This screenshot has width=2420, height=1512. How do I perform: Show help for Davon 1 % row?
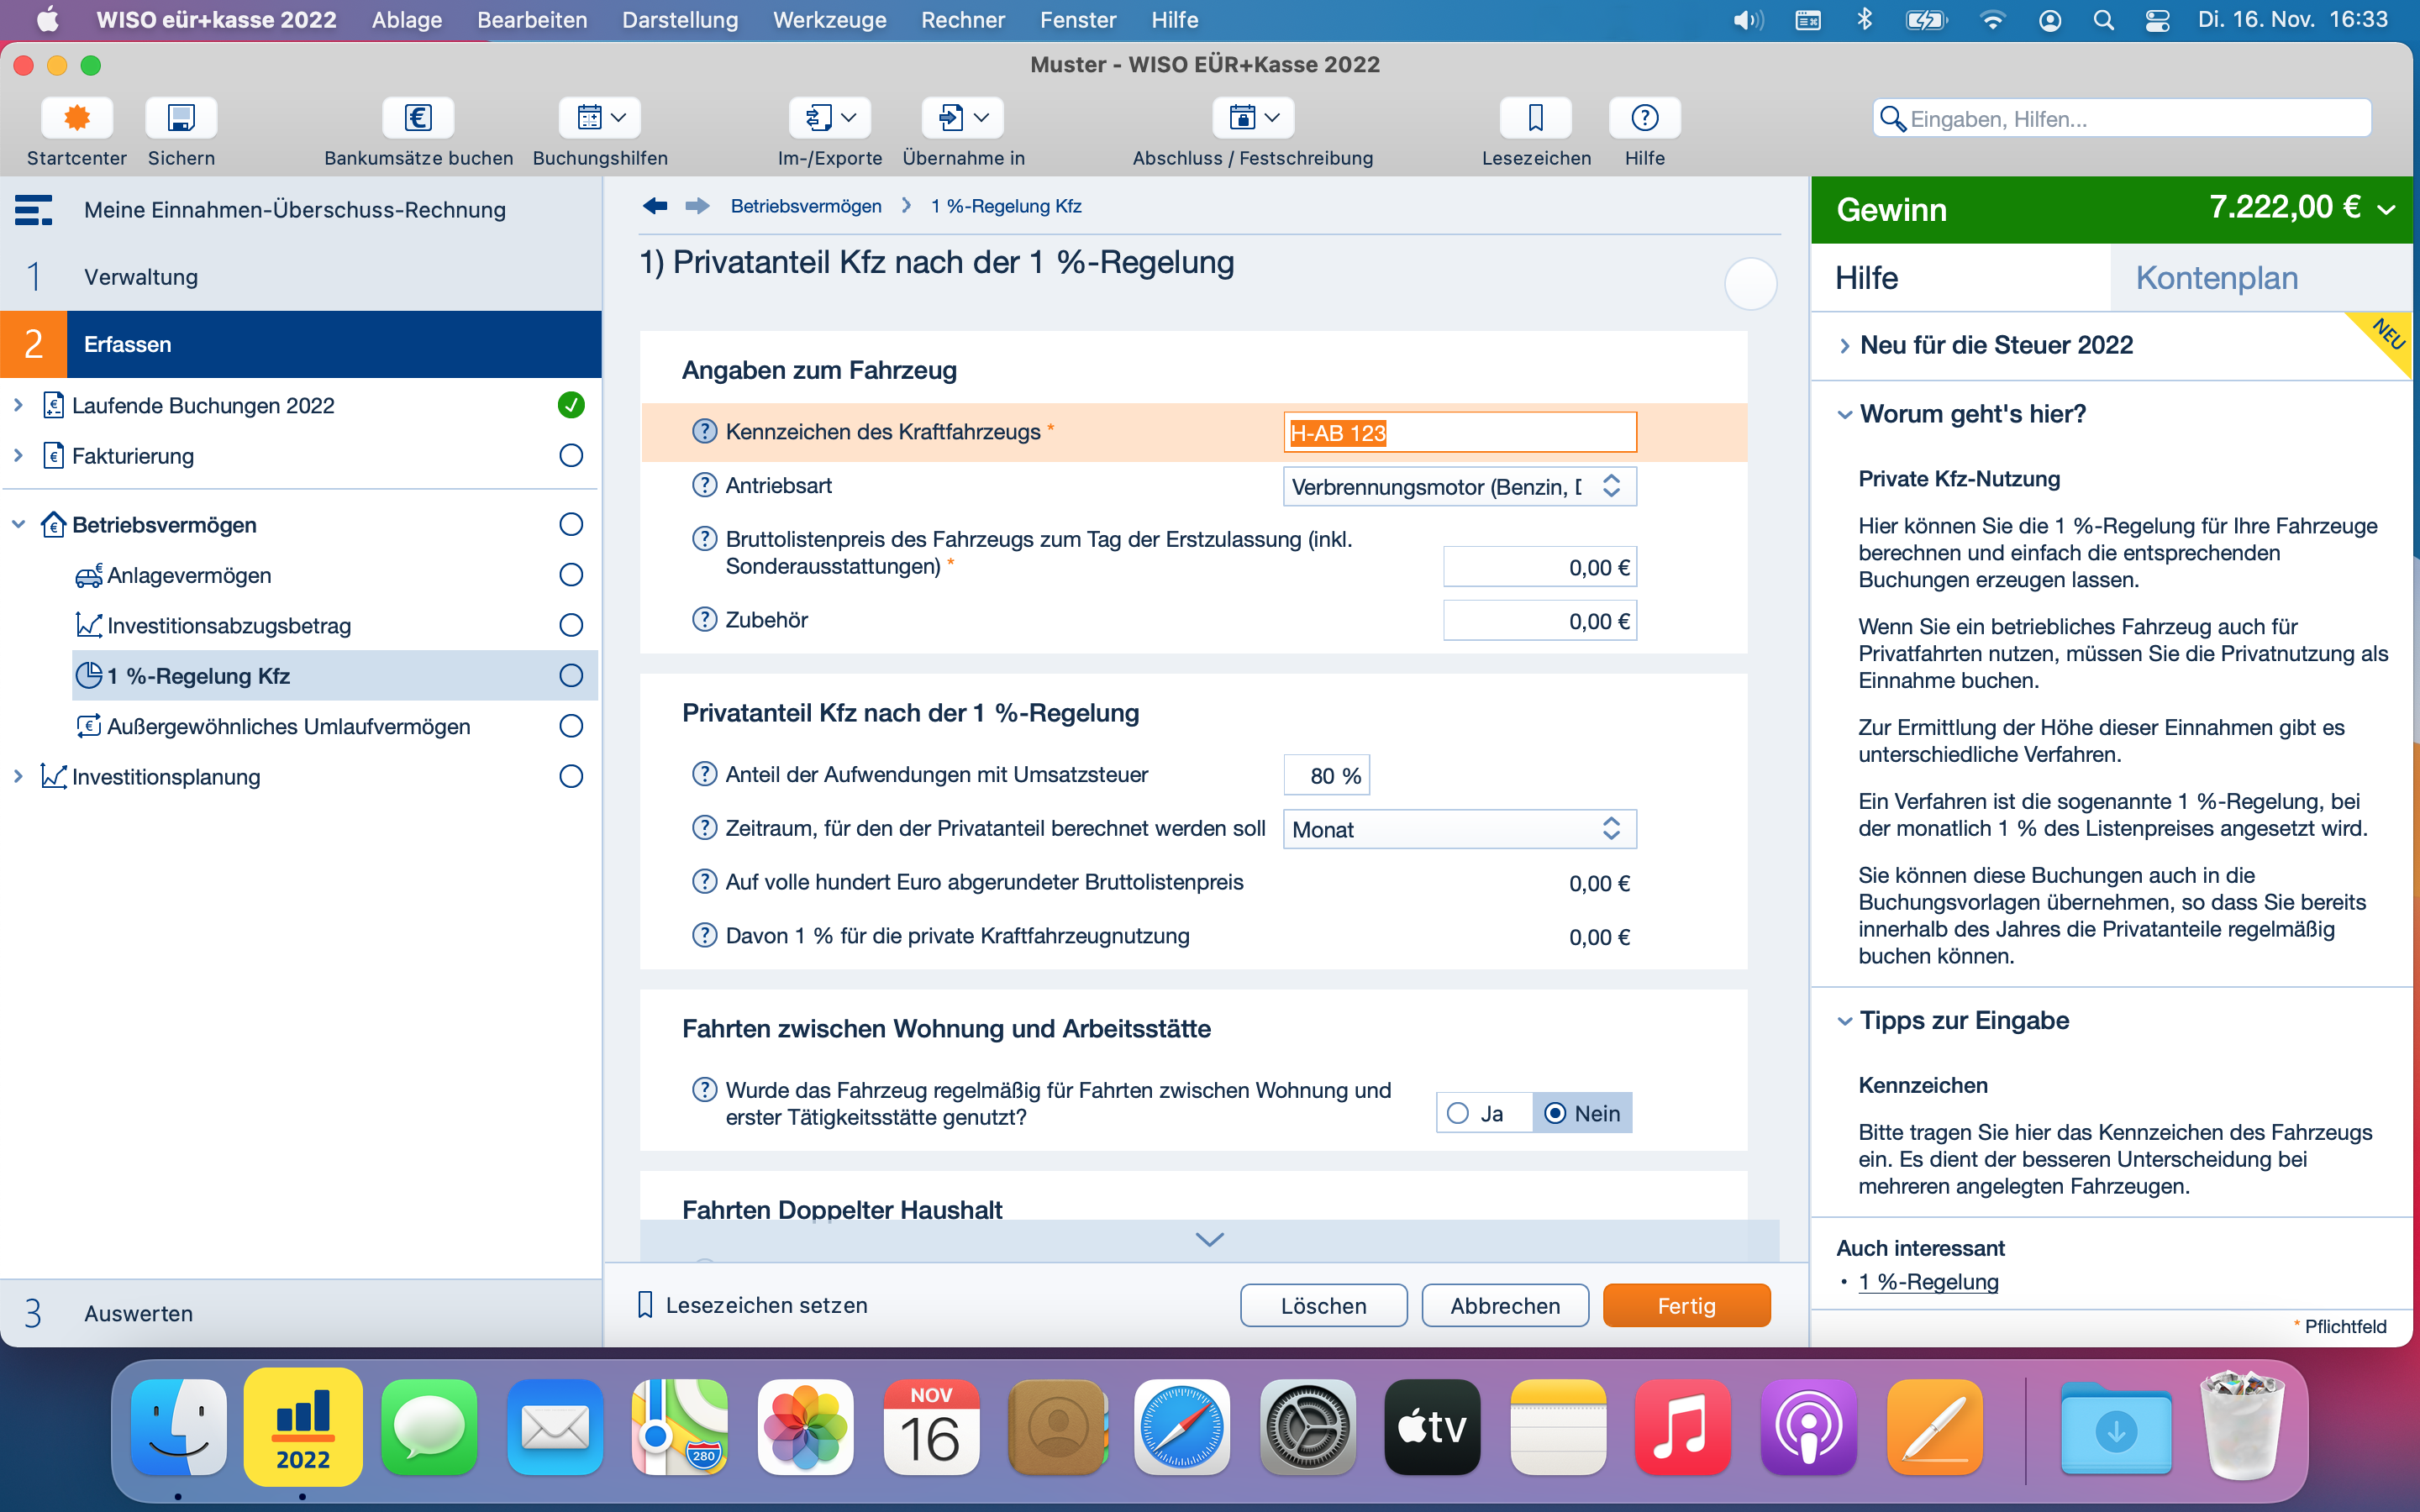pyautogui.click(x=704, y=936)
